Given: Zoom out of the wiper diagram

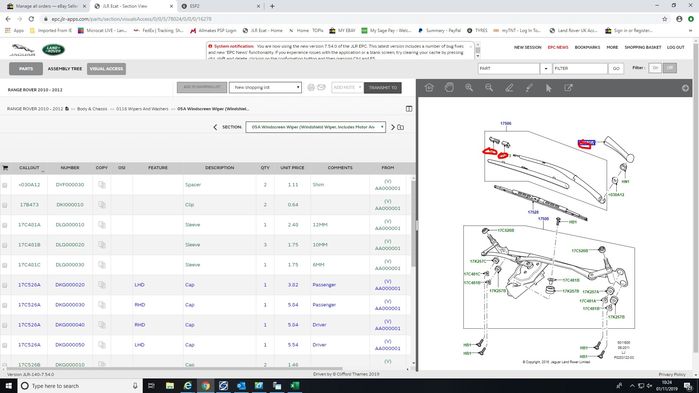Looking at the screenshot, I should coord(489,88).
